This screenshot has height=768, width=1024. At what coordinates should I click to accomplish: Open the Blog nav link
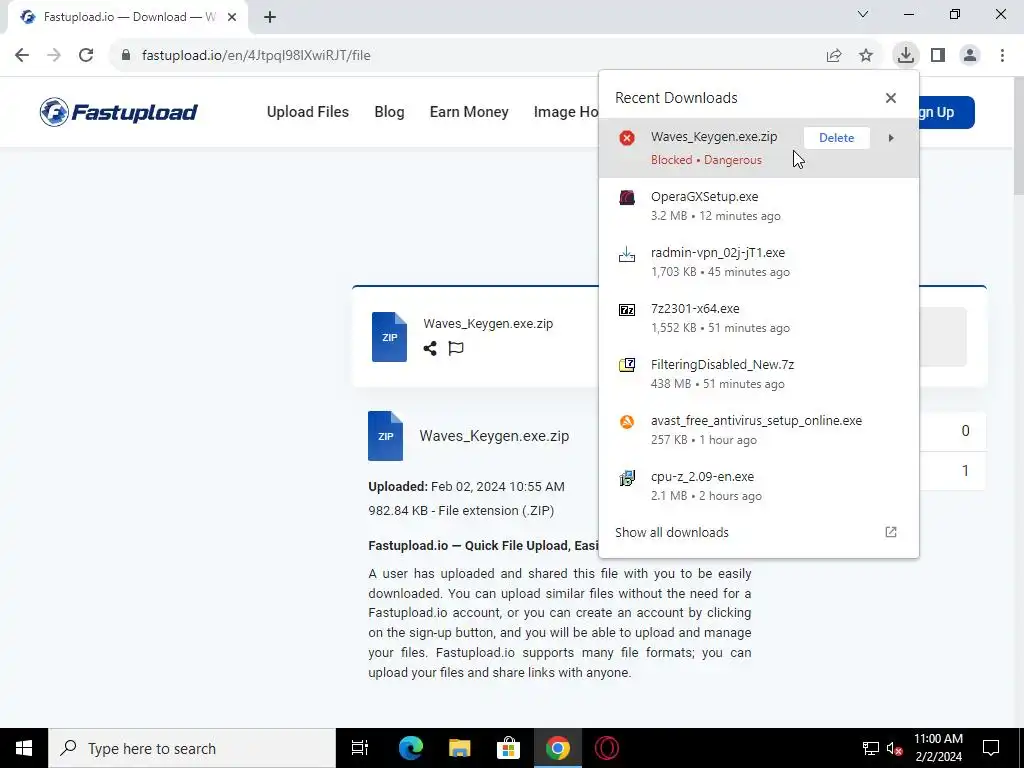(x=389, y=112)
